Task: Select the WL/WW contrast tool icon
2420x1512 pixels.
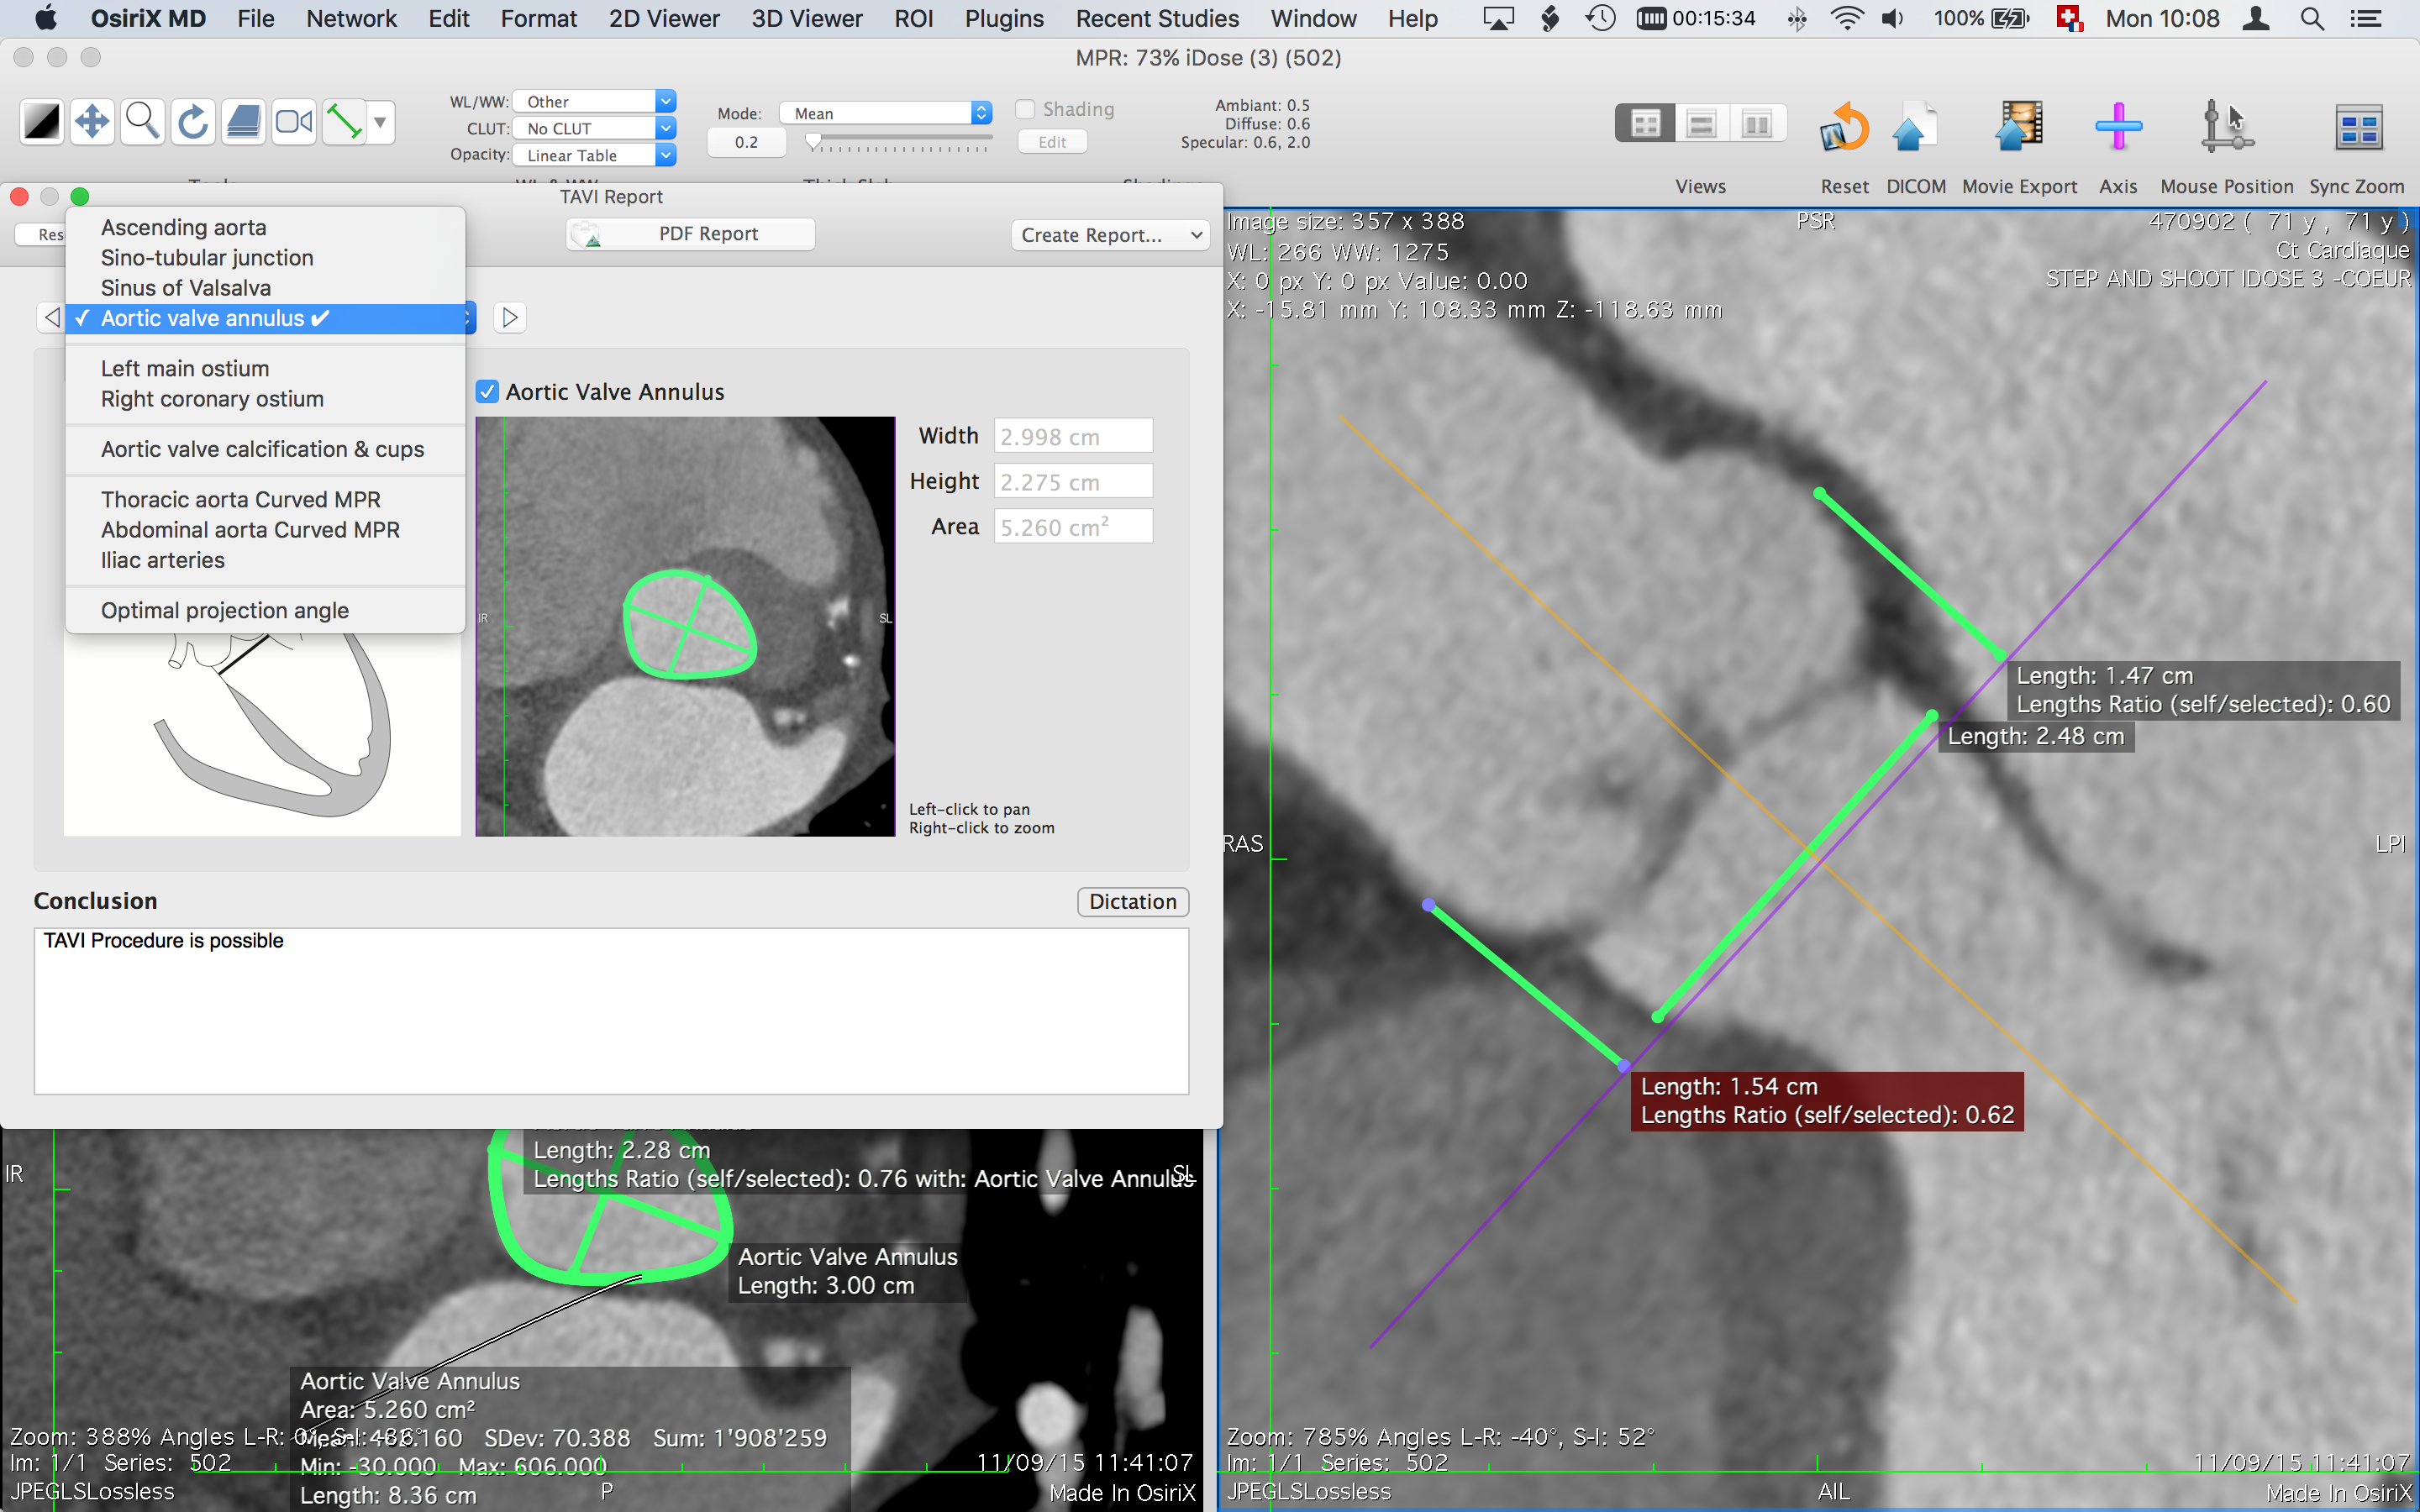Action: (42, 122)
